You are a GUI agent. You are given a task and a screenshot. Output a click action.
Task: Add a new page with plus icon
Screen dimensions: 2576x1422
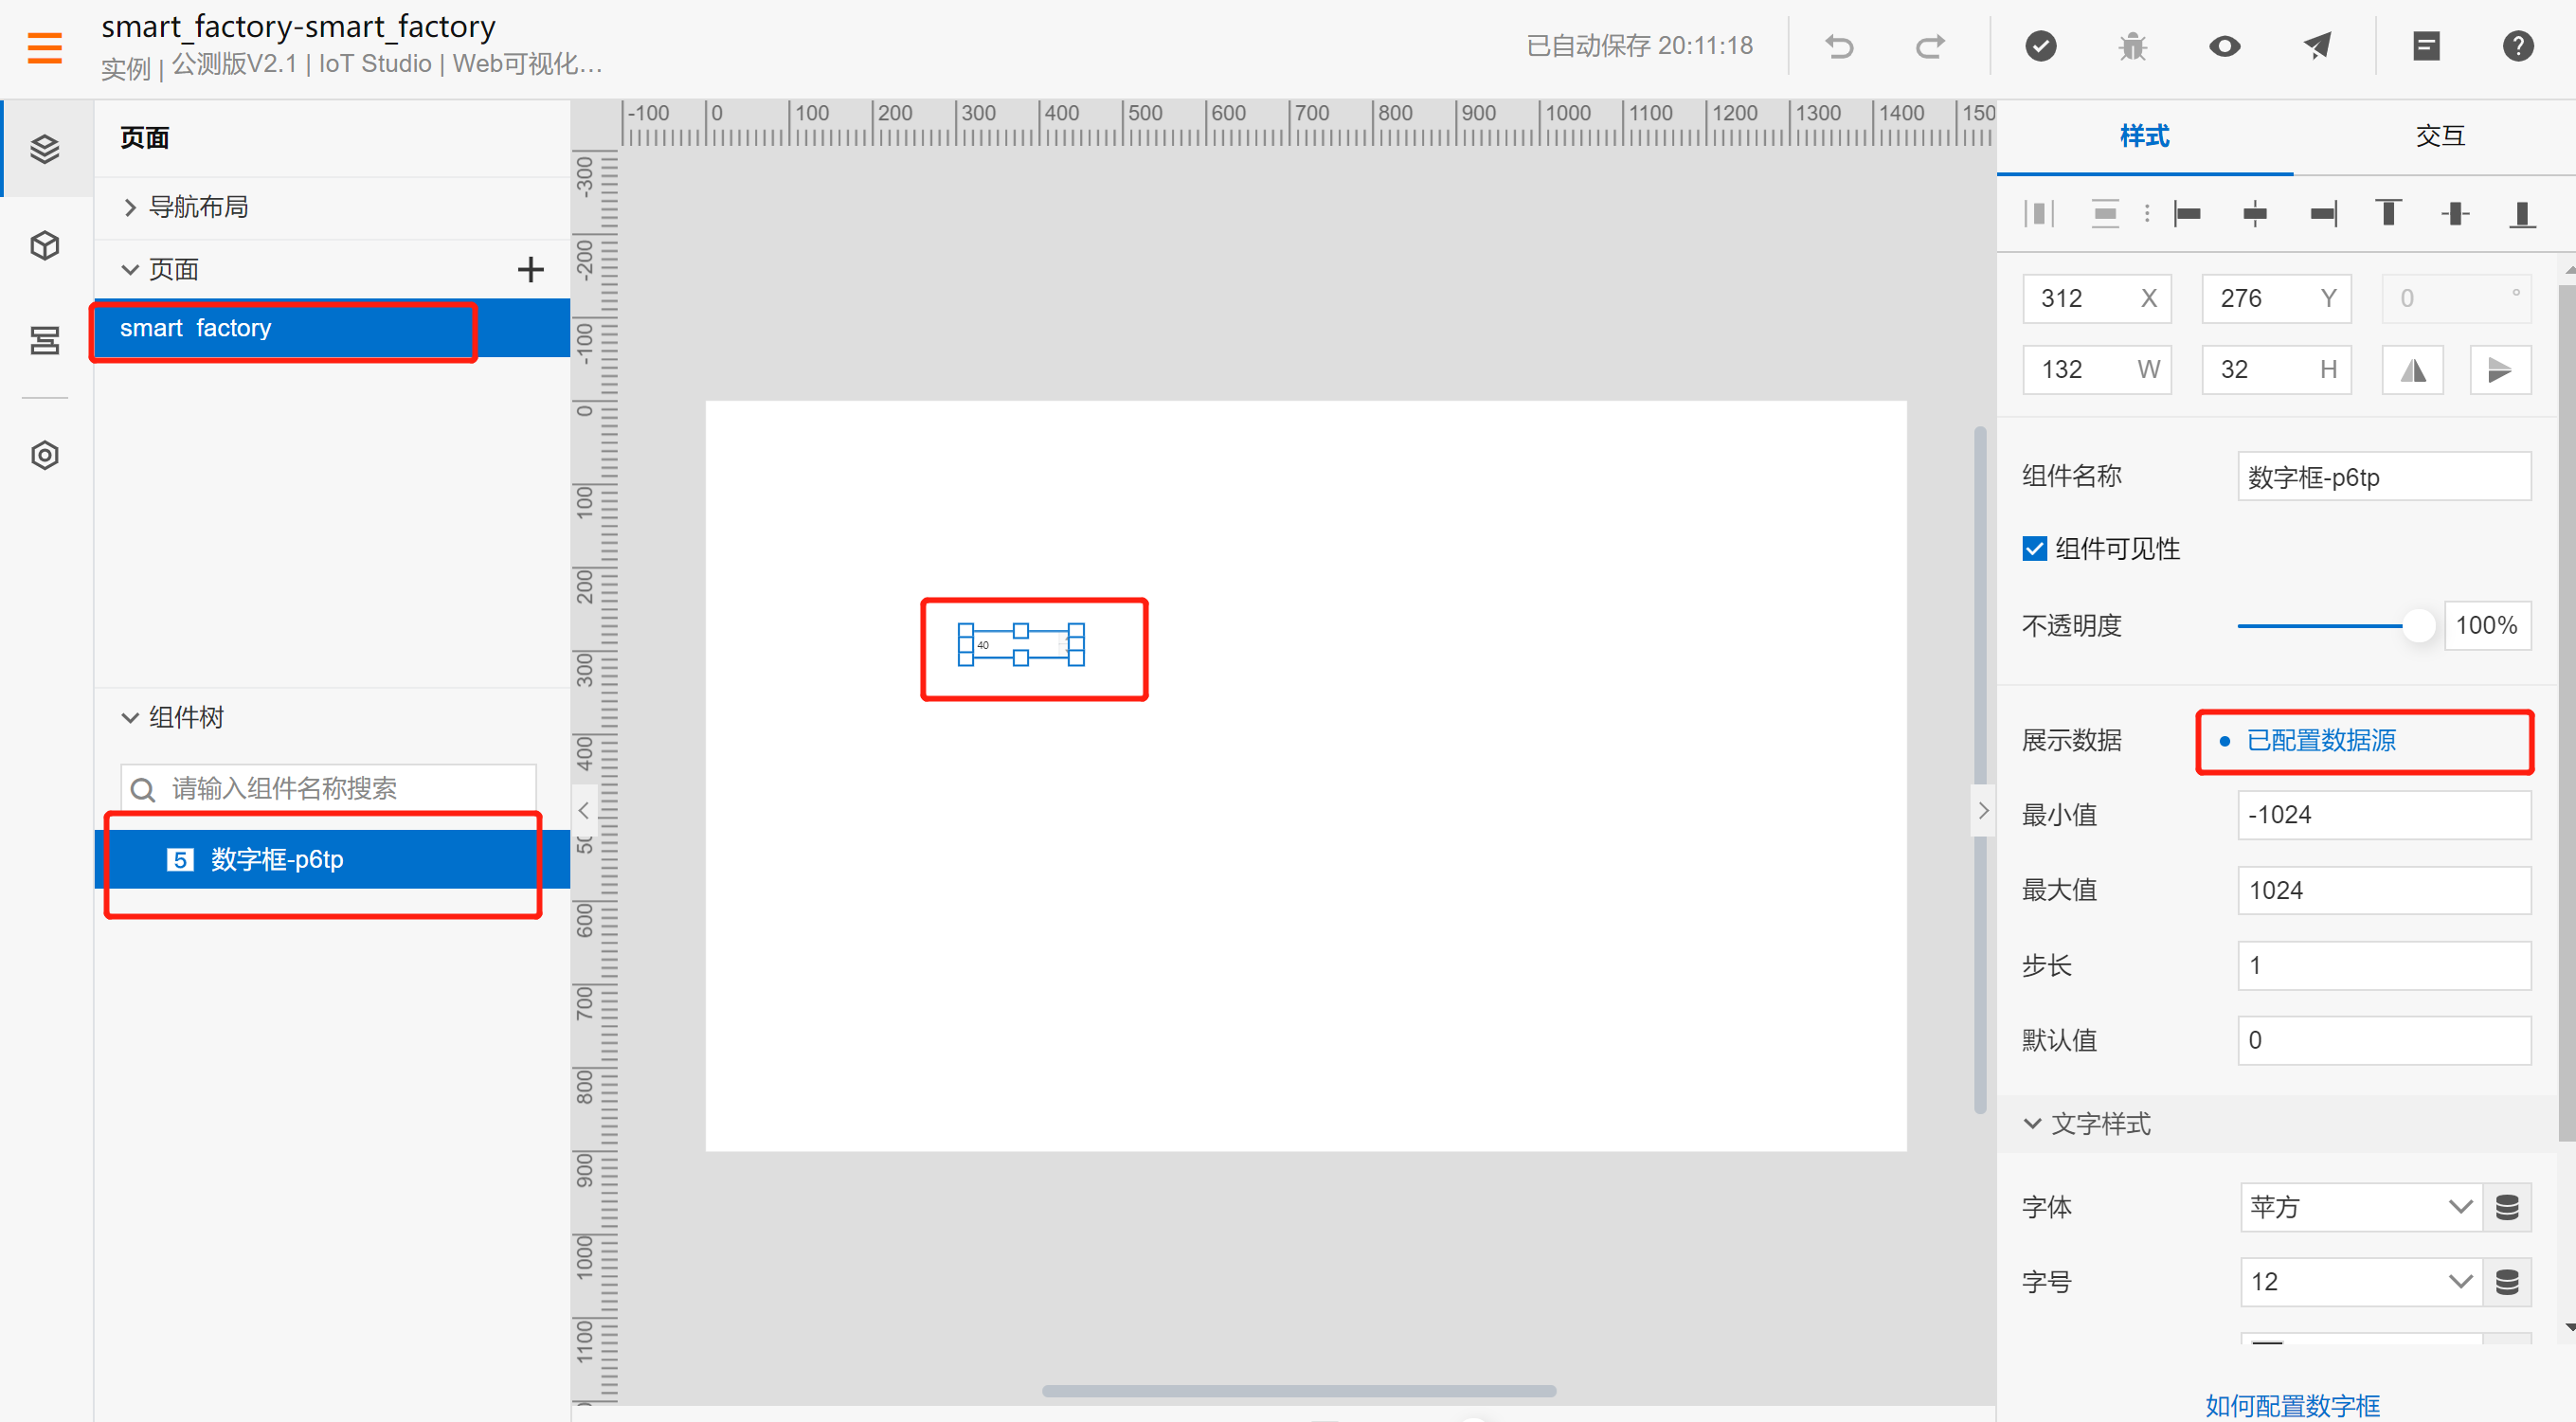click(530, 269)
